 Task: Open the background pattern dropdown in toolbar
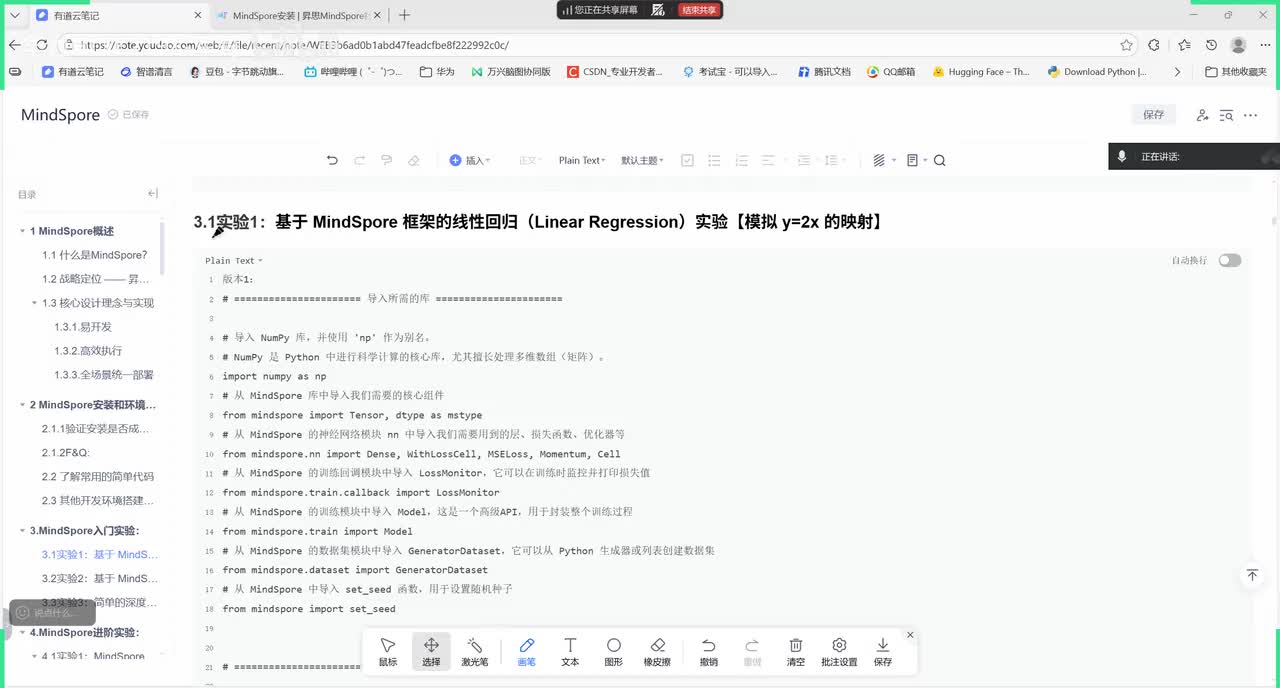coord(884,160)
